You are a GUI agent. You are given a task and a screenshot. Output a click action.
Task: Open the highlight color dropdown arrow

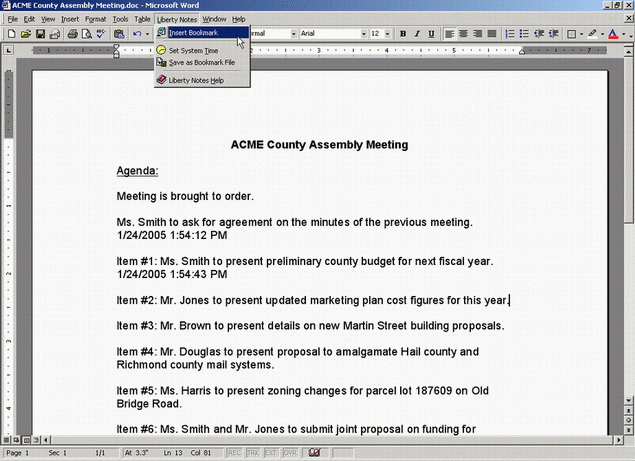(x=602, y=34)
